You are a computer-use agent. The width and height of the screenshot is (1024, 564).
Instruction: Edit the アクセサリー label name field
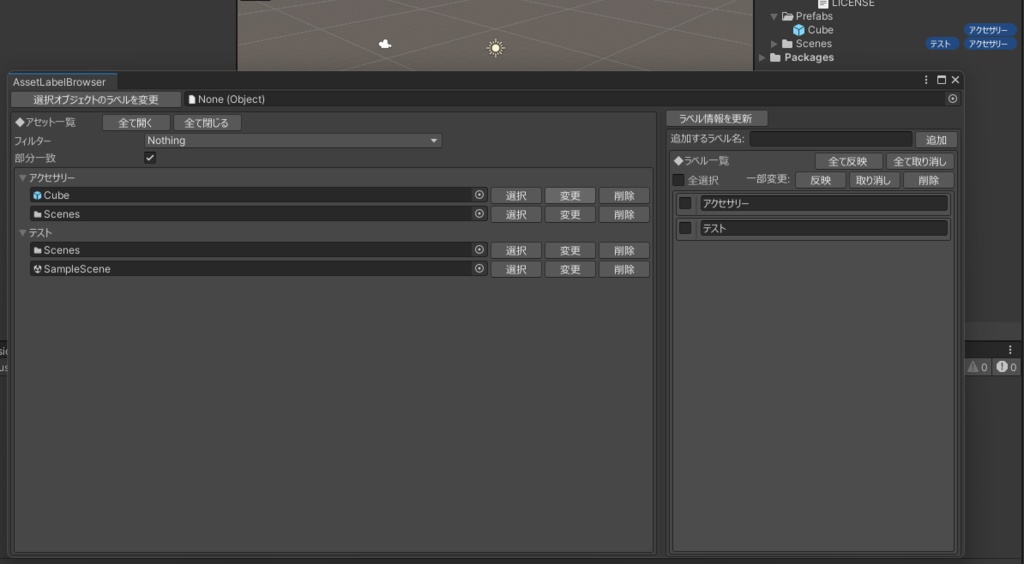(x=824, y=204)
